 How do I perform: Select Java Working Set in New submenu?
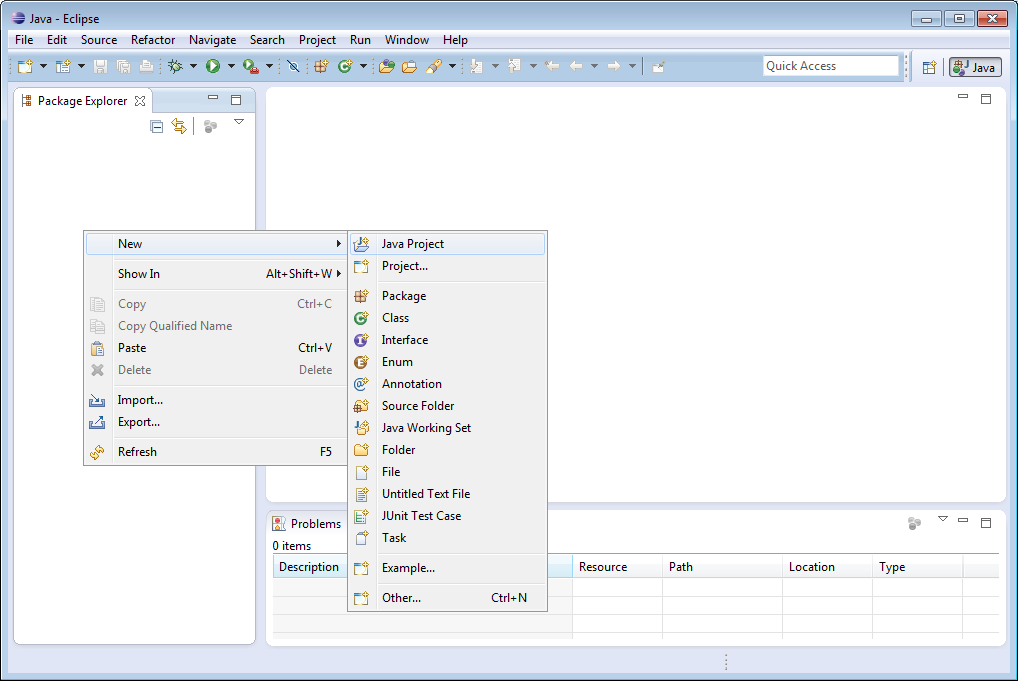[447, 428]
